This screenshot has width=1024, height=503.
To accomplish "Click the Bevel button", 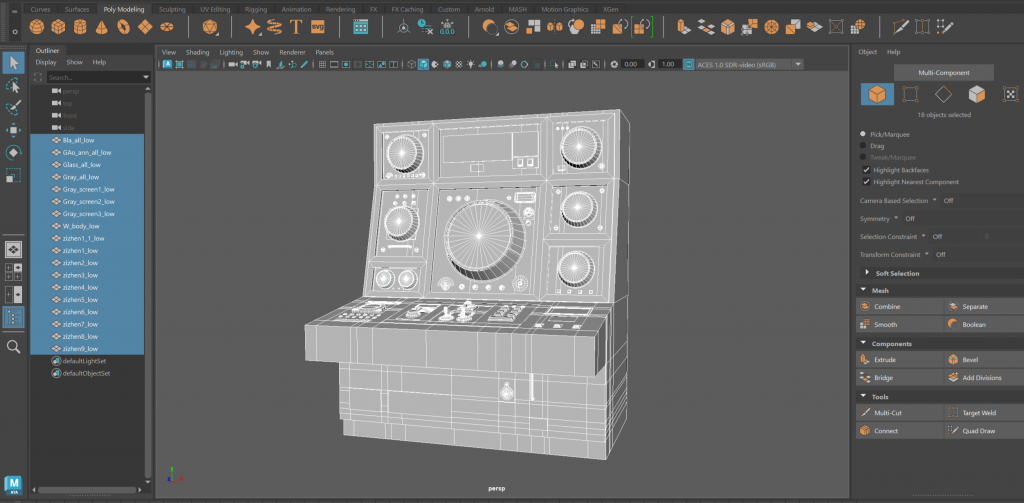I will pos(985,360).
